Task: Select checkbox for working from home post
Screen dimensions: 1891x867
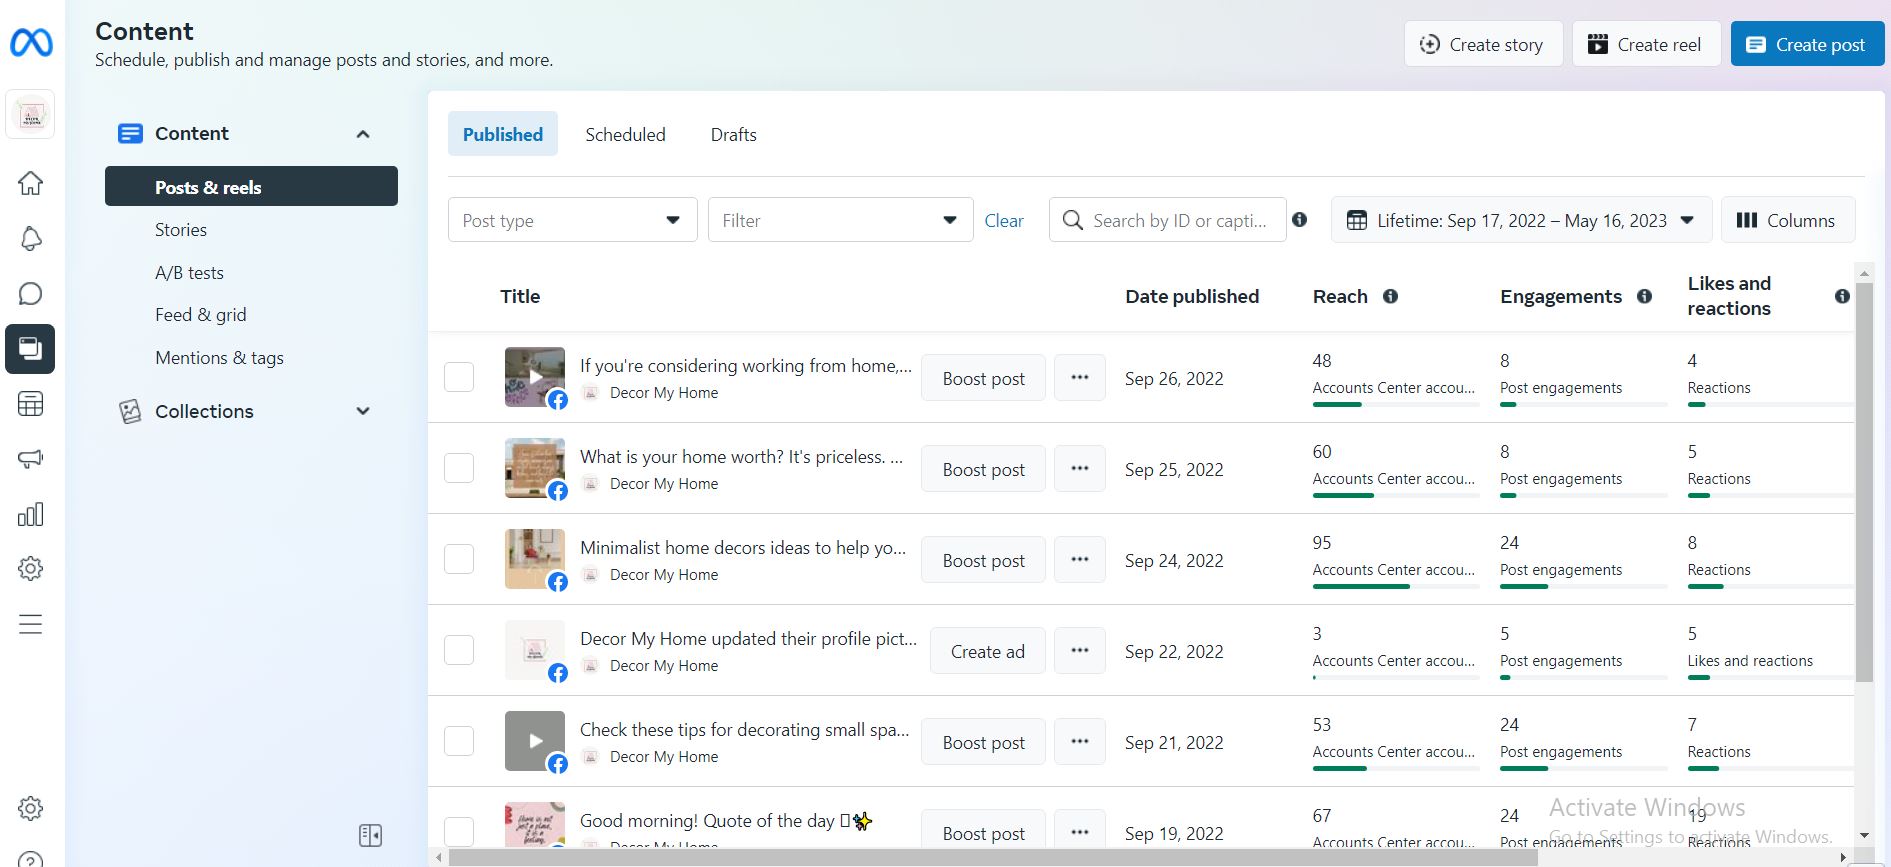Action: [459, 377]
